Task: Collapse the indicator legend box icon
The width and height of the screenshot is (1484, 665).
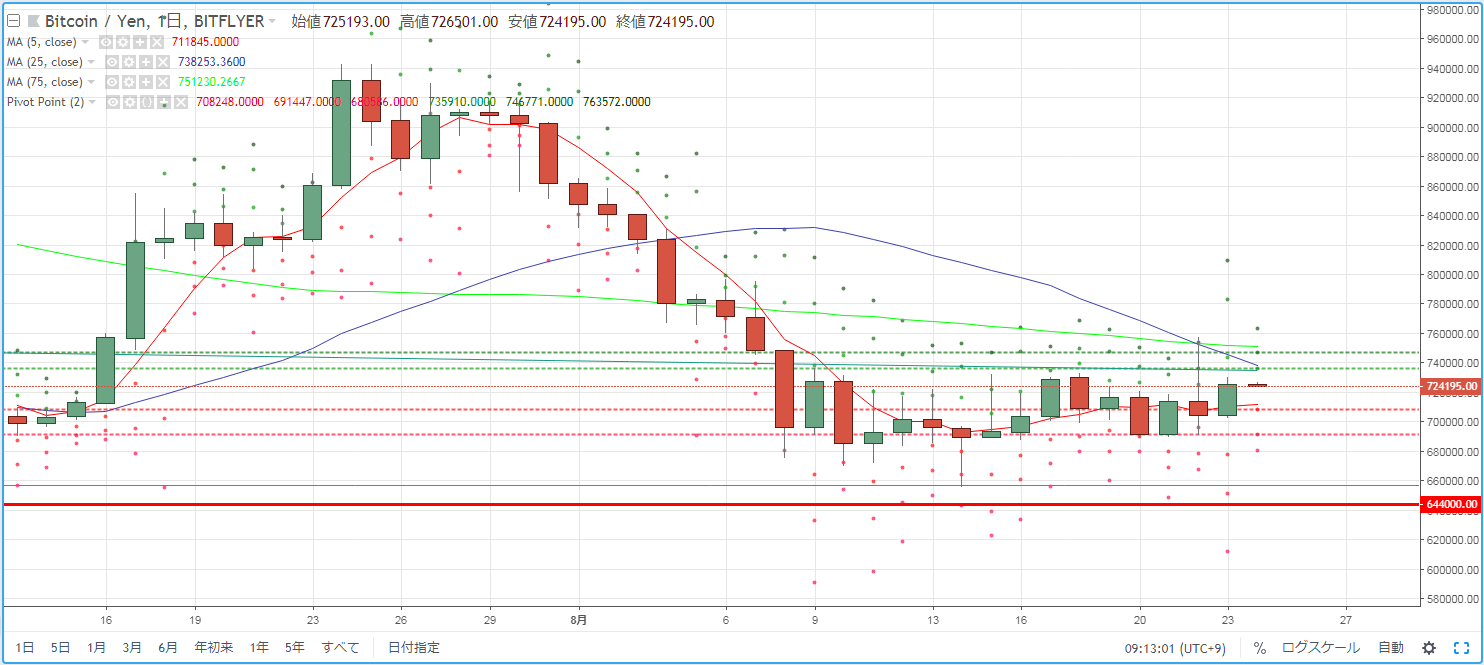Action: pos(13,21)
